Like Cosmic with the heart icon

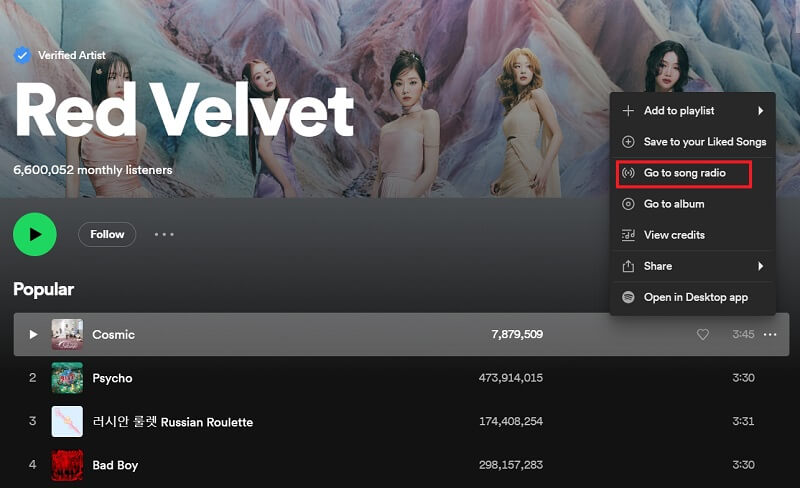pyautogui.click(x=703, y=334)
